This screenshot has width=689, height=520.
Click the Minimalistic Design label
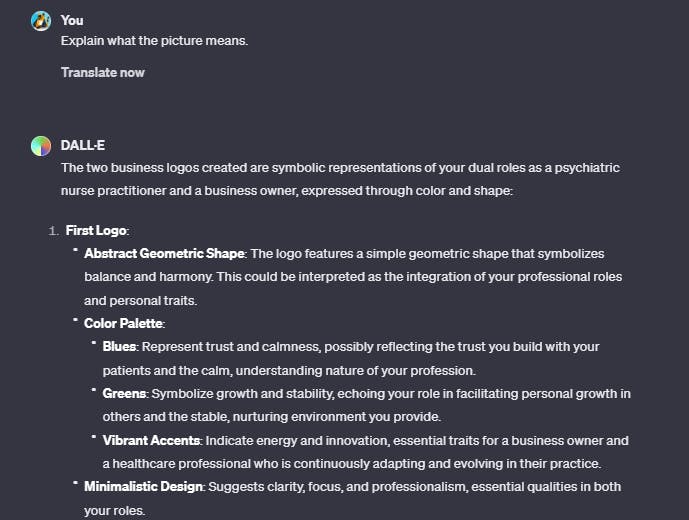(144, 486)
